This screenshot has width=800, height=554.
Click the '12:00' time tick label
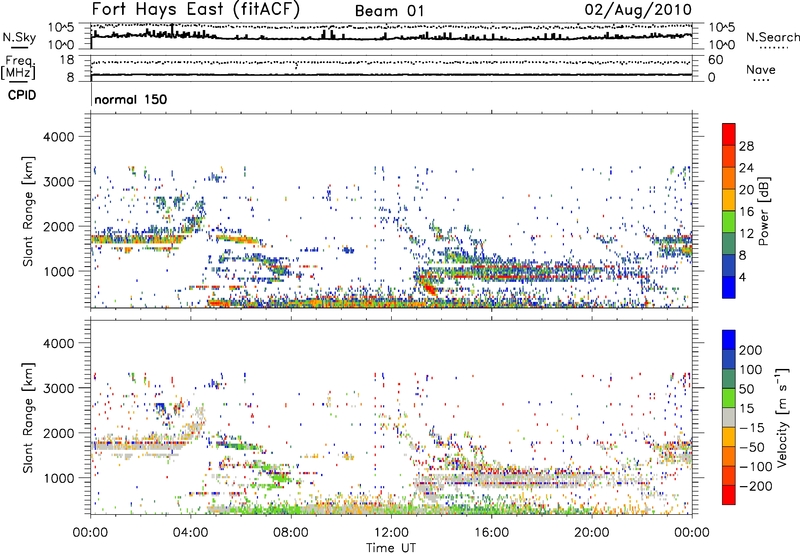[x=391, y=533]
